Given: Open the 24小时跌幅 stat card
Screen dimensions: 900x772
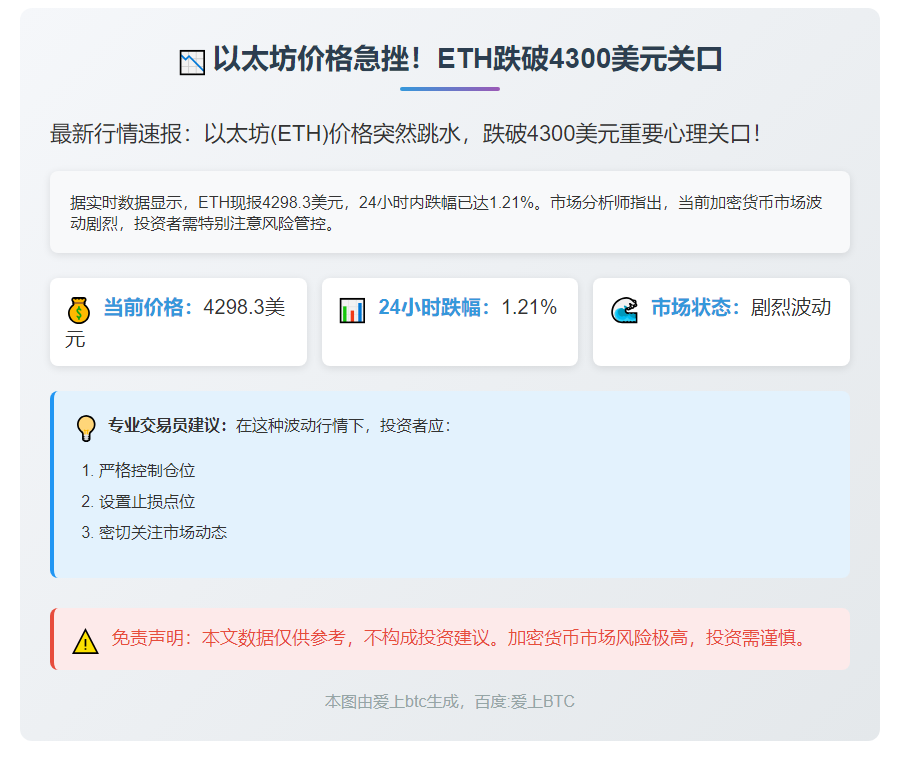Looking at the screenshot, I should pyautogui.click(x=449, y=321).
